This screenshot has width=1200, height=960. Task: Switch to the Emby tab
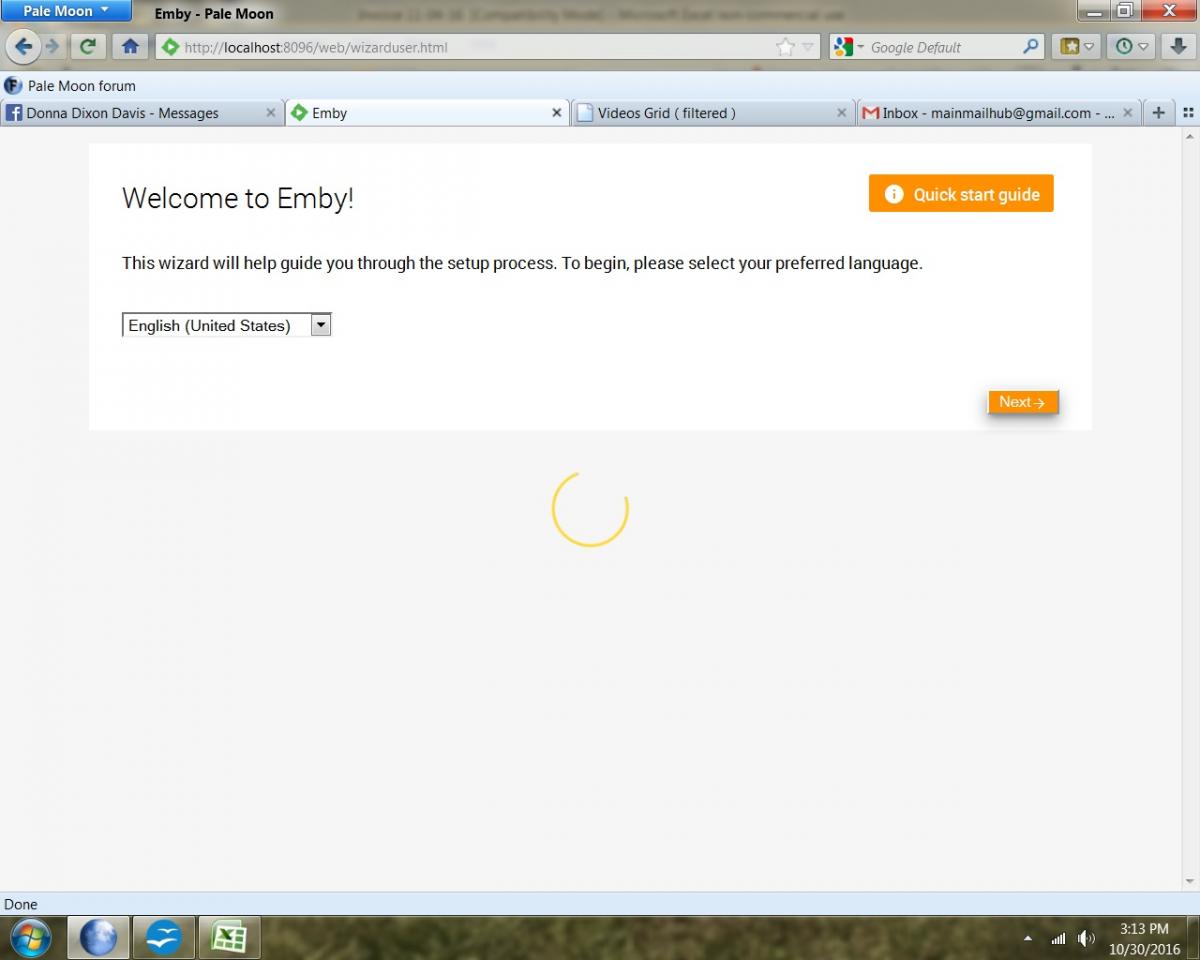426,113
